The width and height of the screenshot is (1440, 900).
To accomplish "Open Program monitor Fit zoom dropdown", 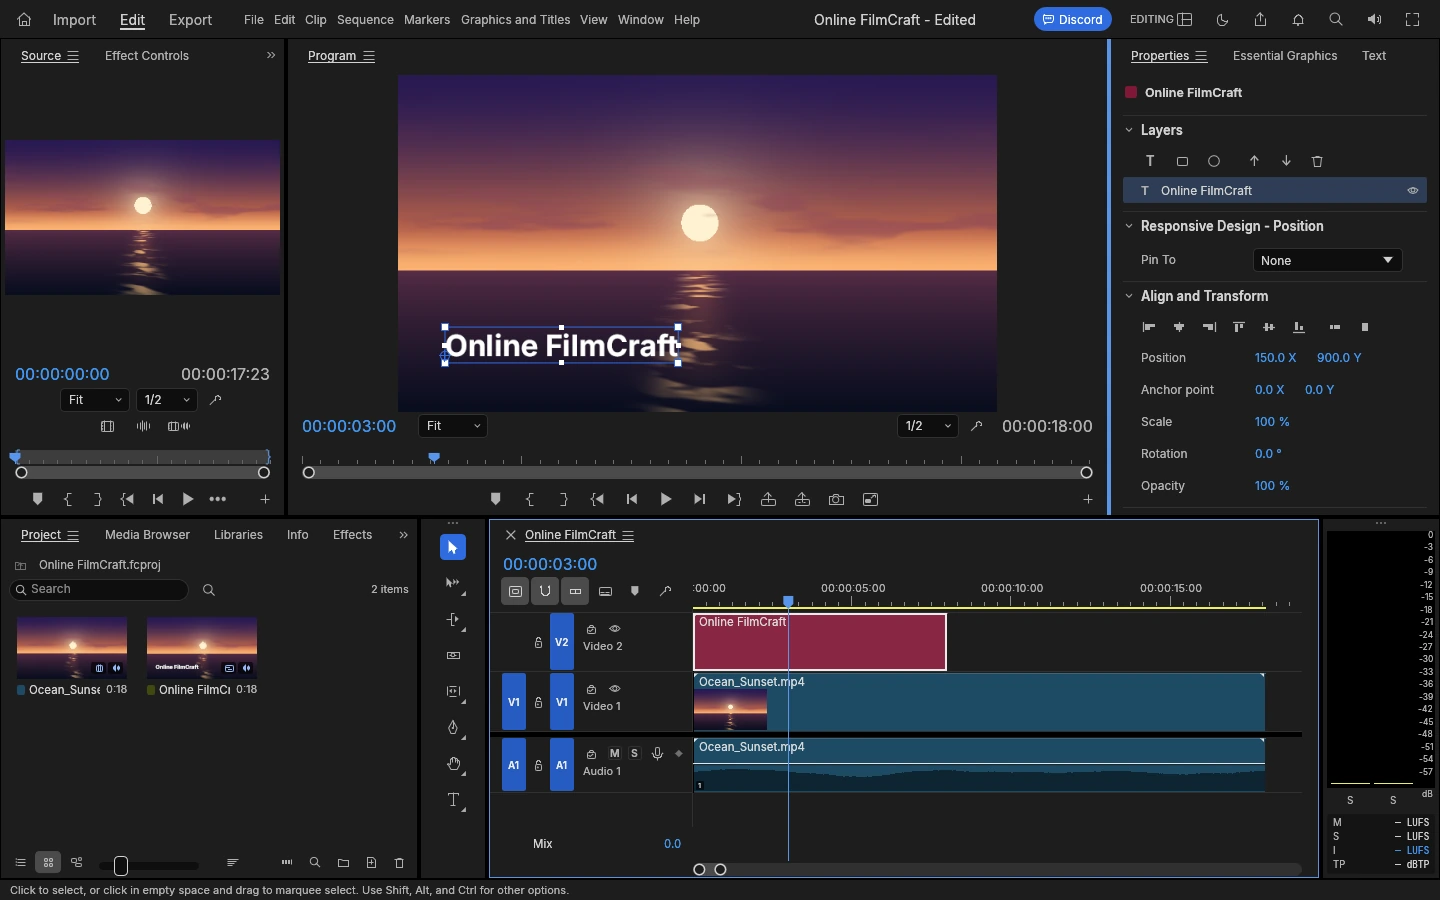I will 454,426.
